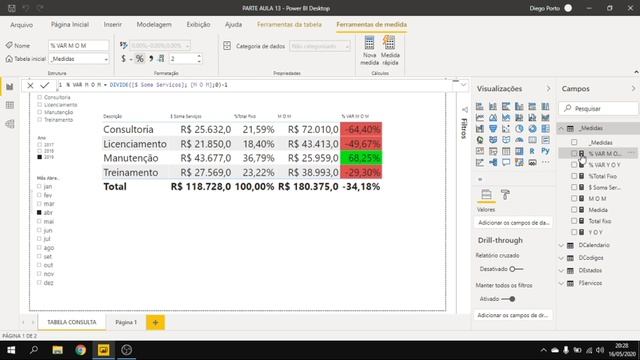Check the Treinamento slicer checkbox
The height and width of the screenshot is (360, 640).
pyautogui.click(x=40, y=120)
